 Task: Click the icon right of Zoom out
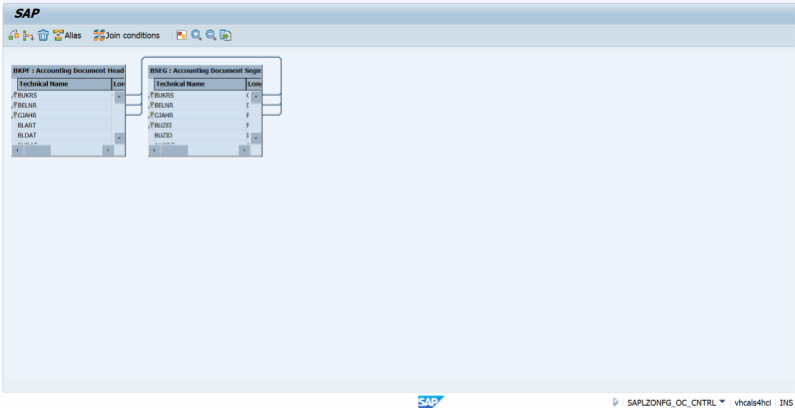point(226,35)
